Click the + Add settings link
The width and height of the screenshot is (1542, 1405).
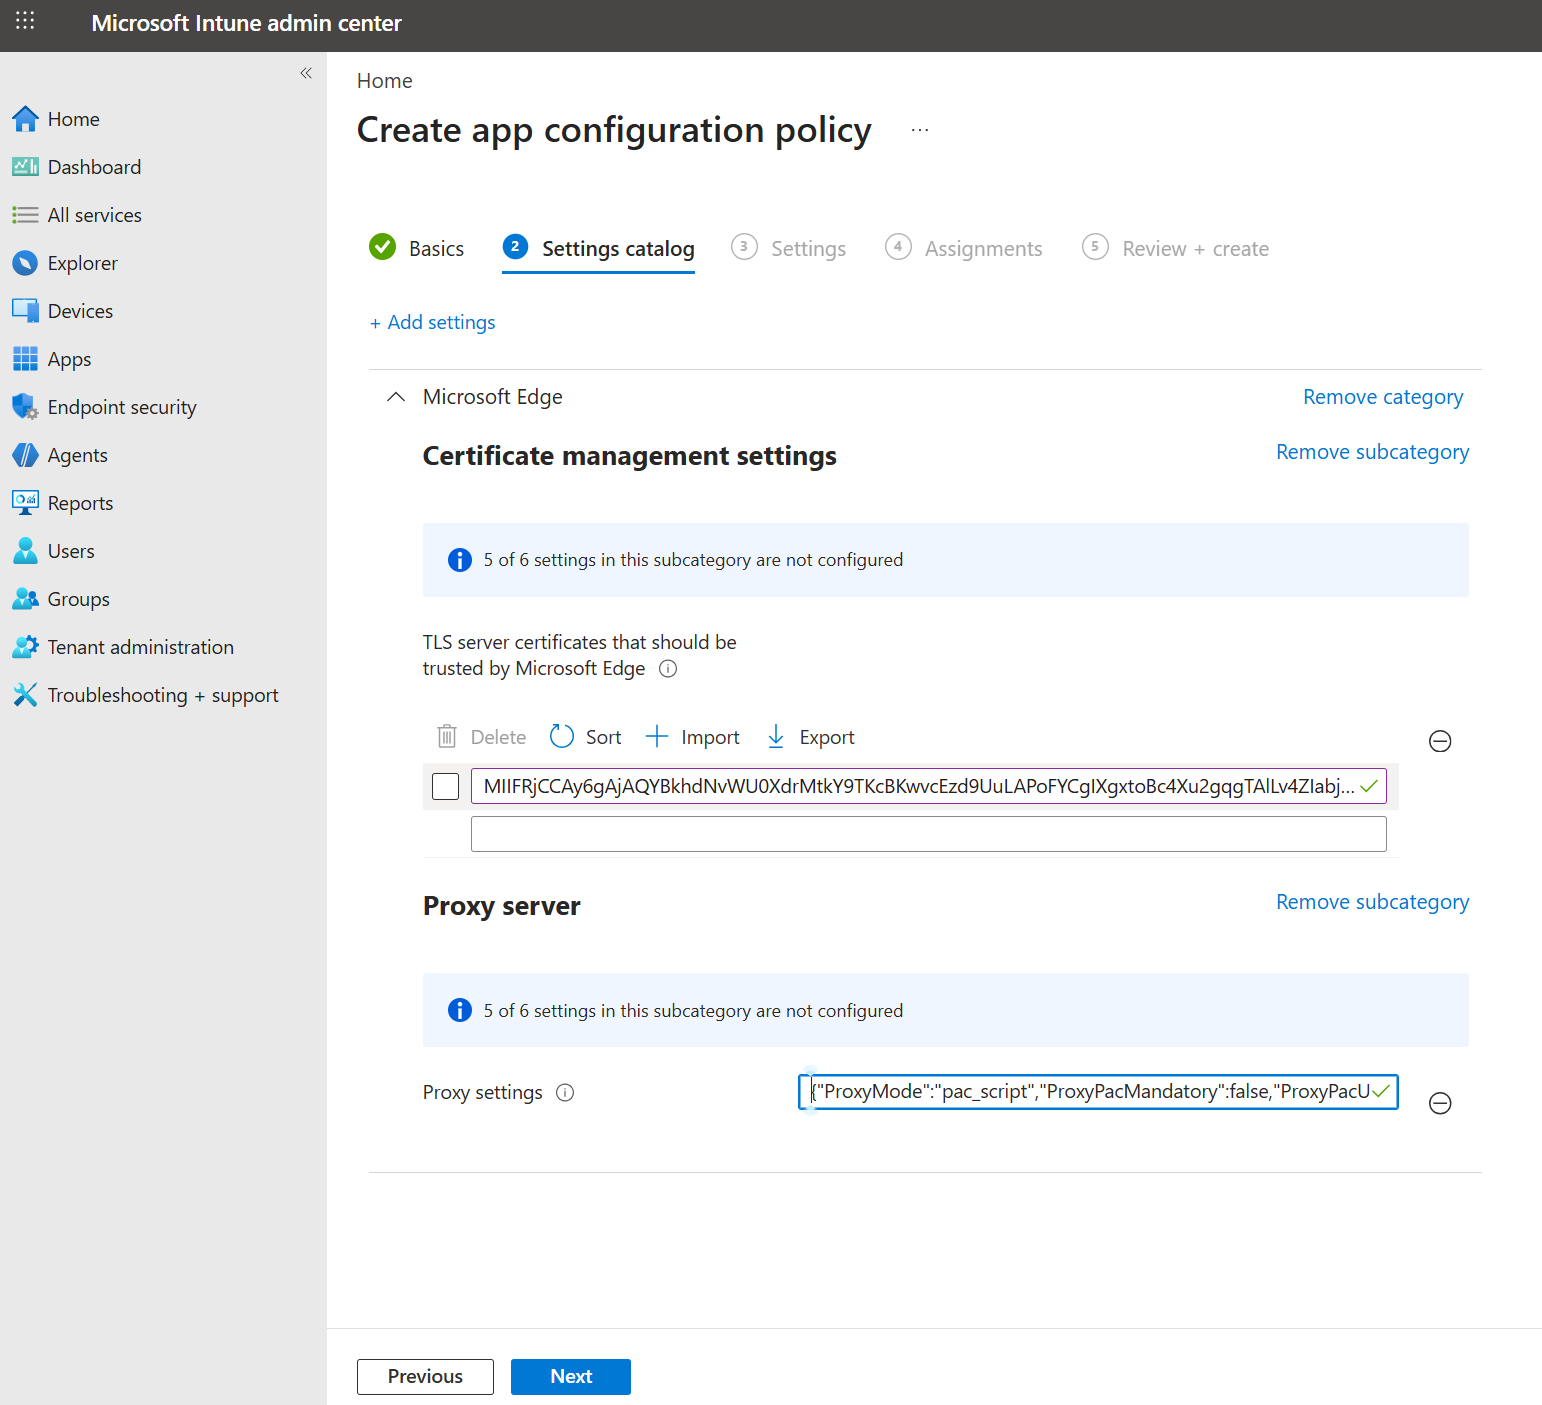pos(433,322)
